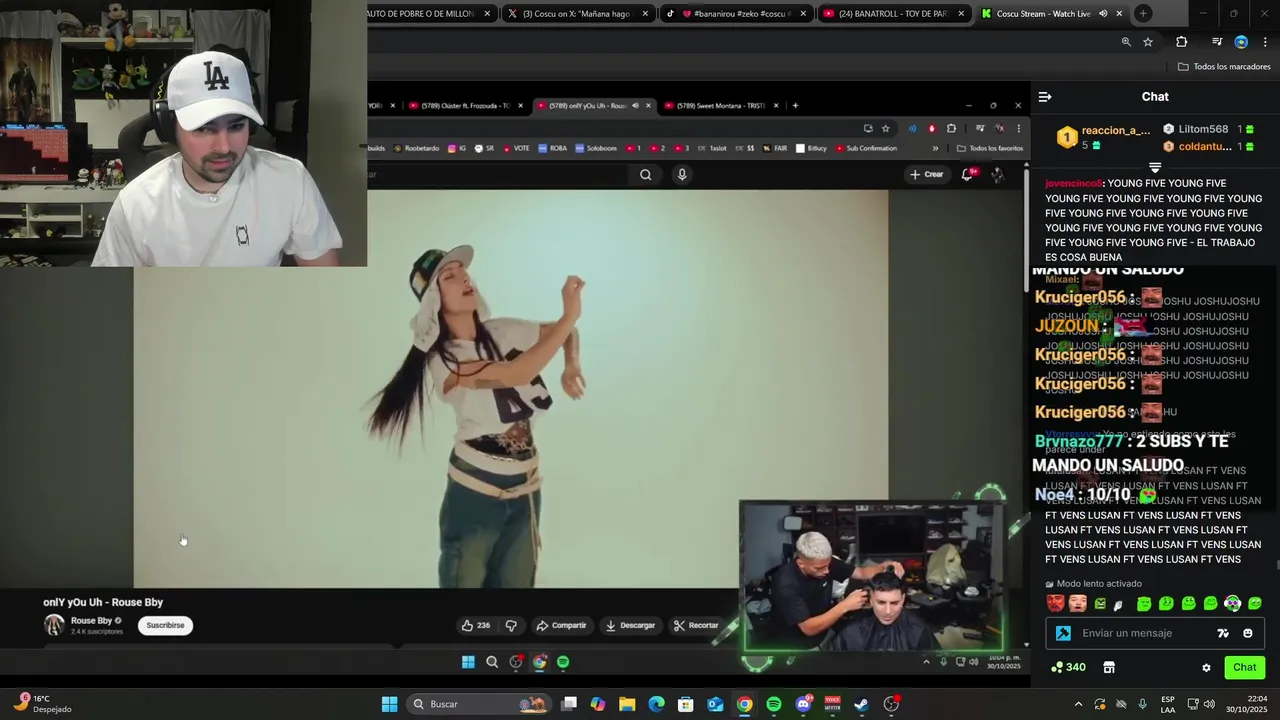Open the Soloboom bookmark
1280x720 pixels.
tap(596, 148)
